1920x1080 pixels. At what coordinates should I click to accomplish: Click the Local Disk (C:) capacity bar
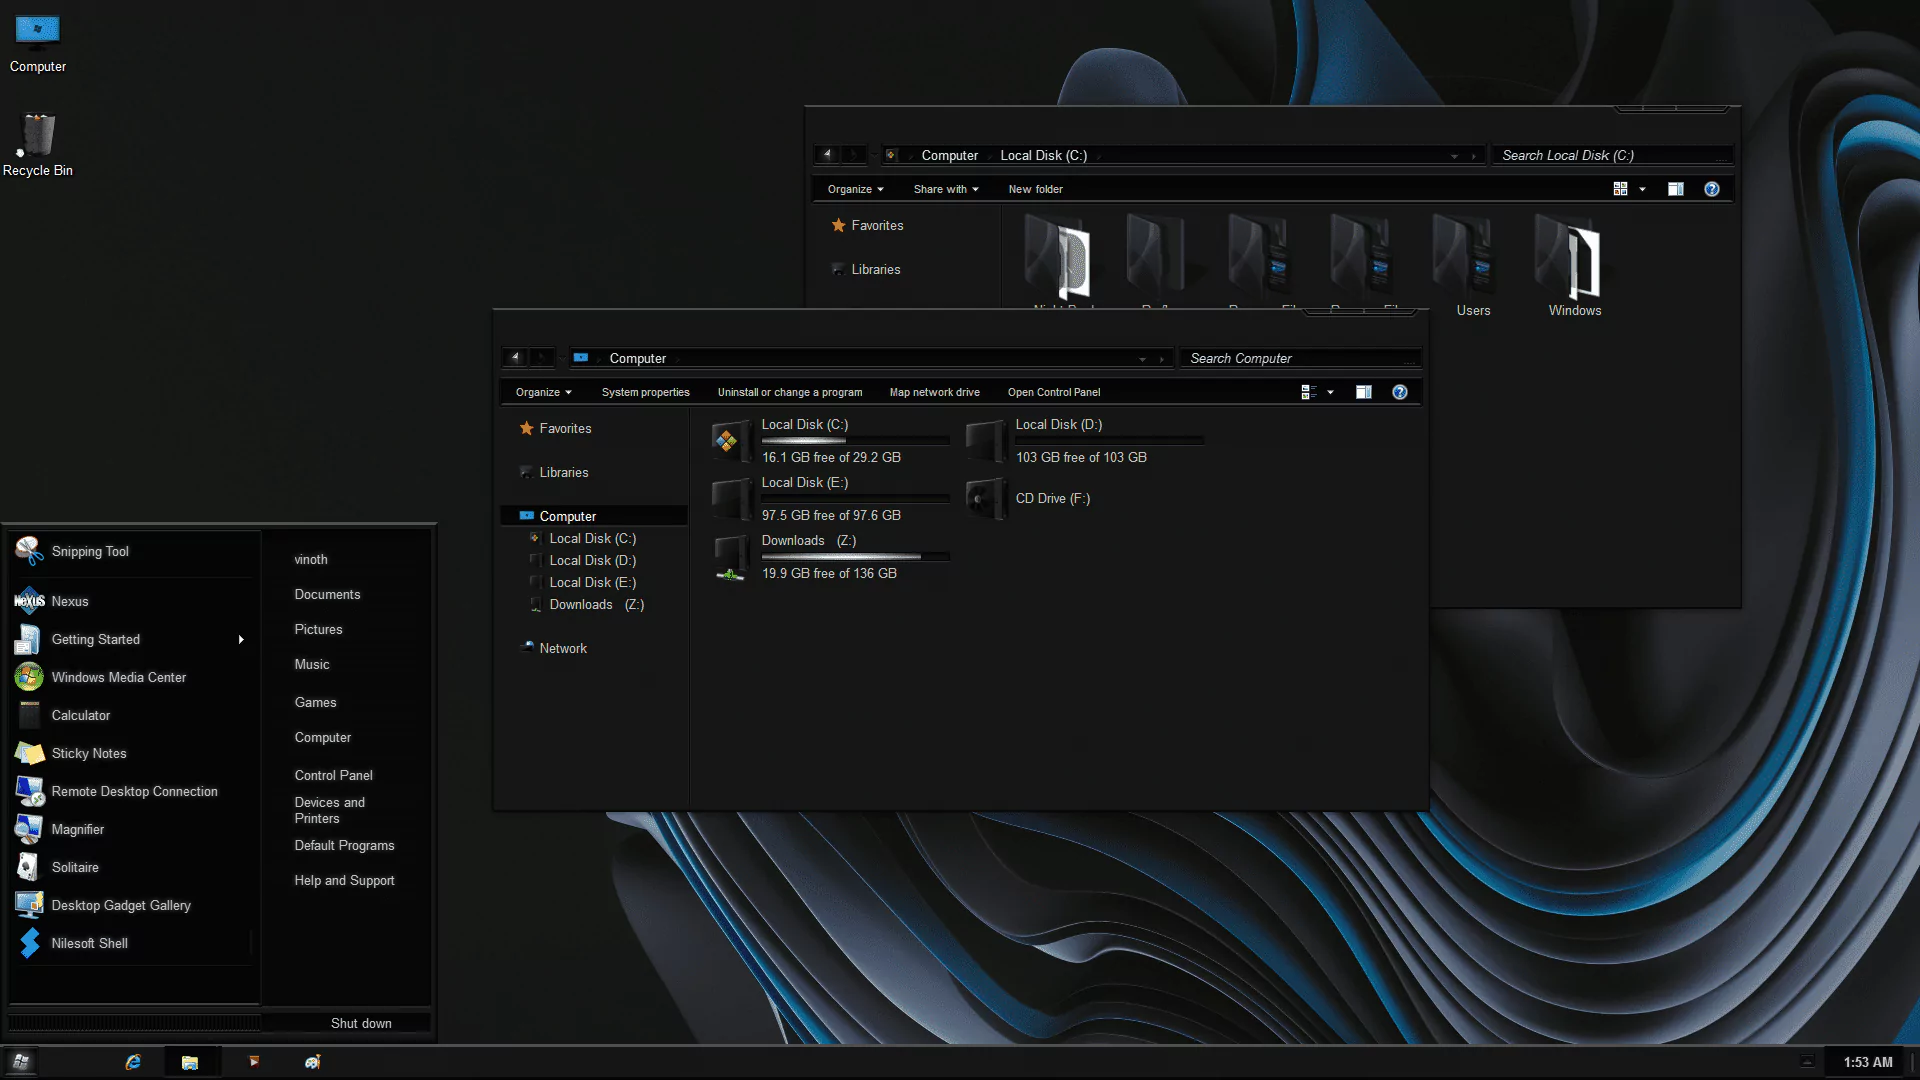[855, 440]
